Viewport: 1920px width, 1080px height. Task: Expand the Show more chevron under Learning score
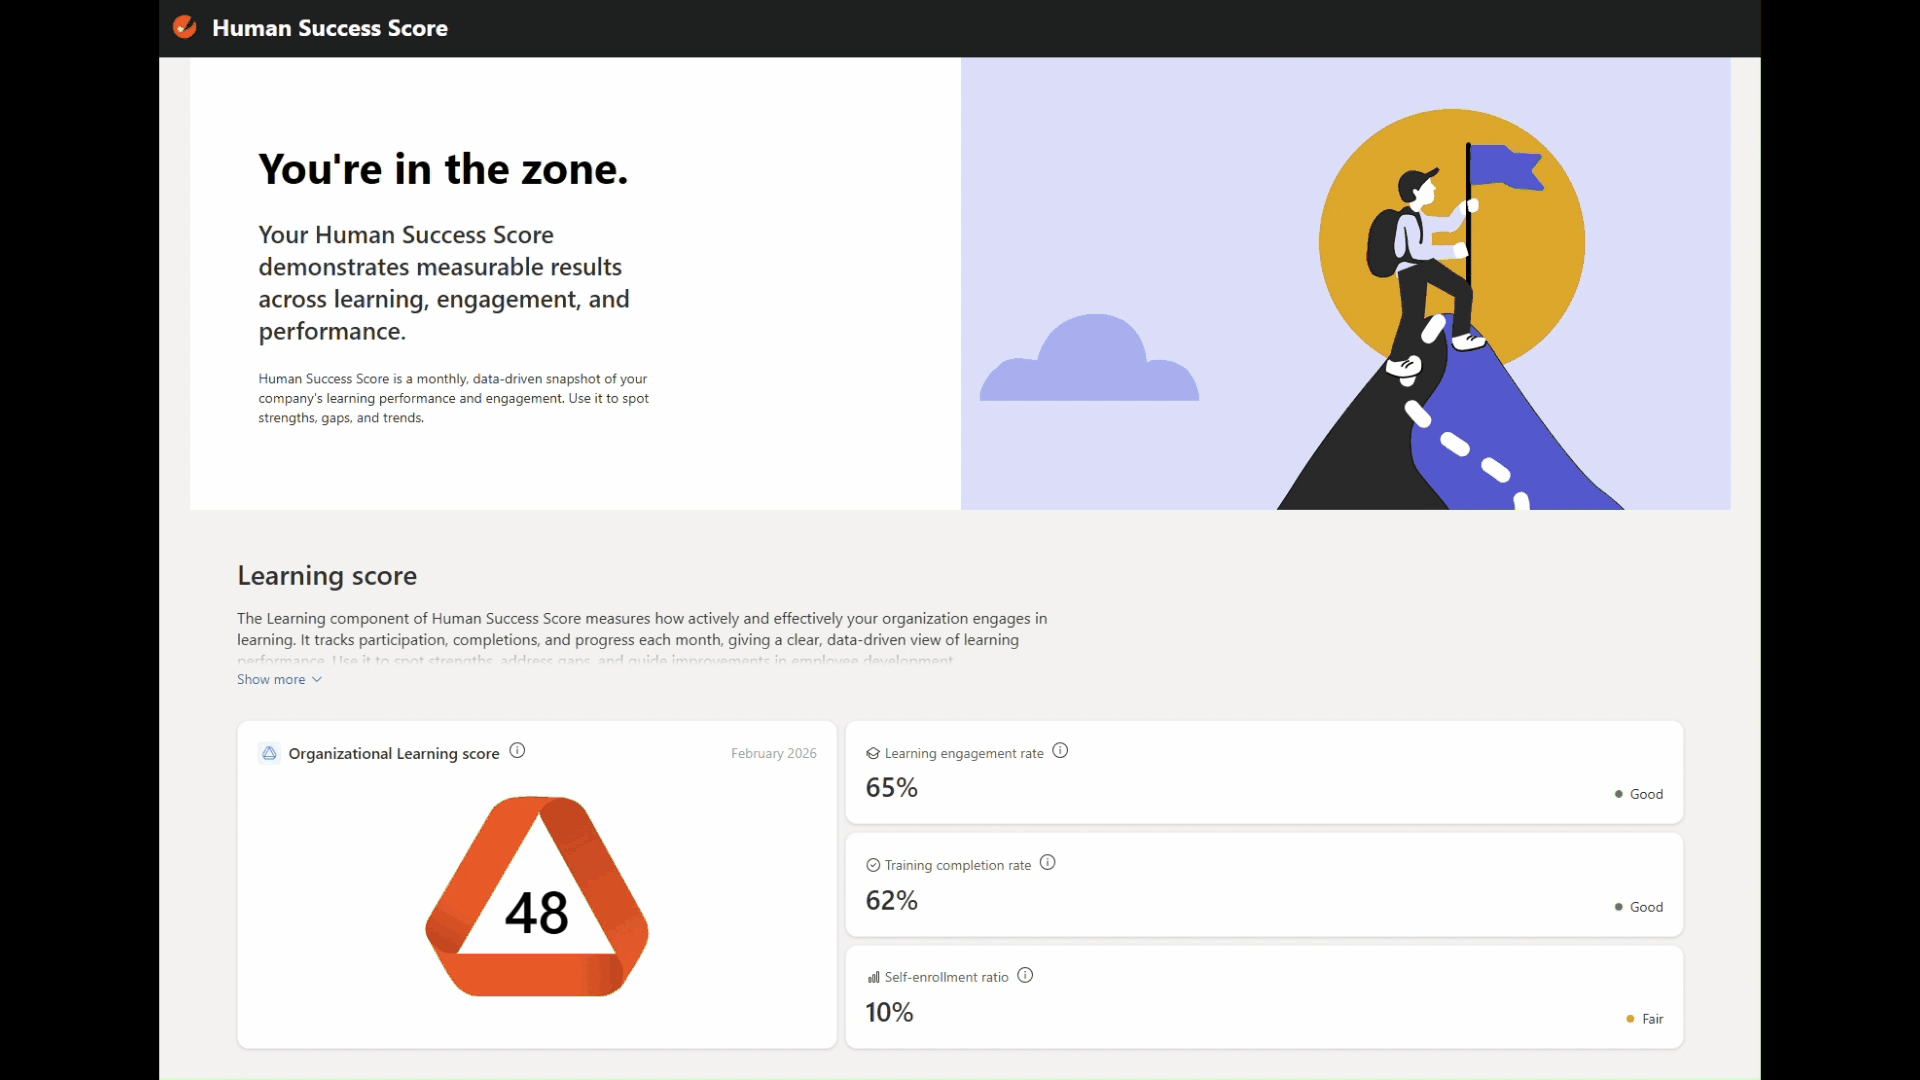[x=315, y=679]
